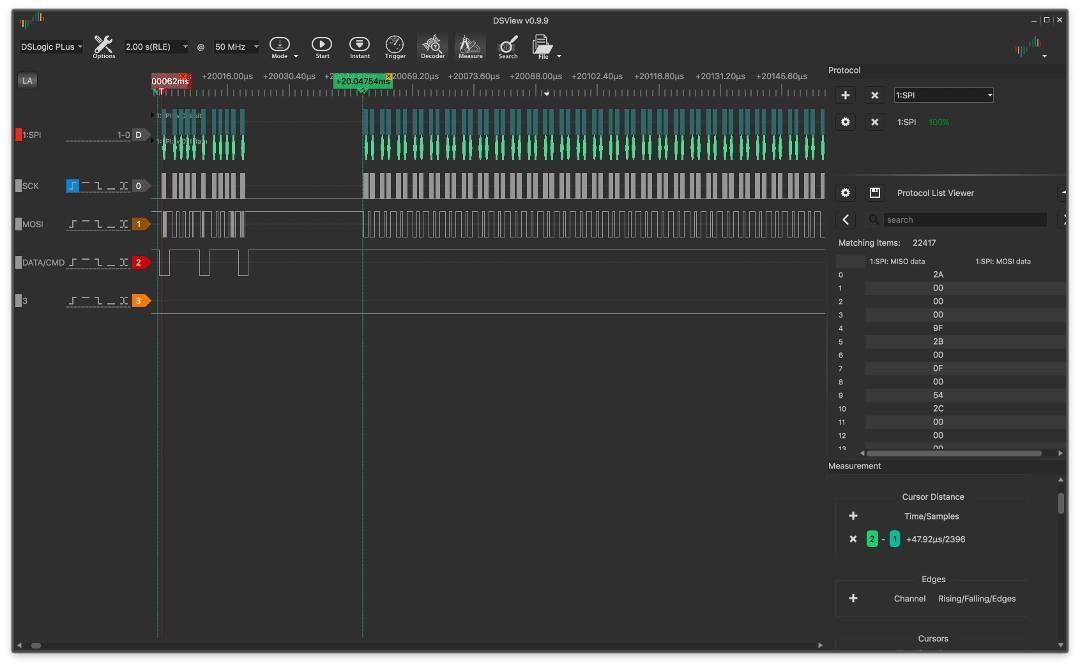
Task: Select cursor 2 in distance measurement
Action: 872,539
